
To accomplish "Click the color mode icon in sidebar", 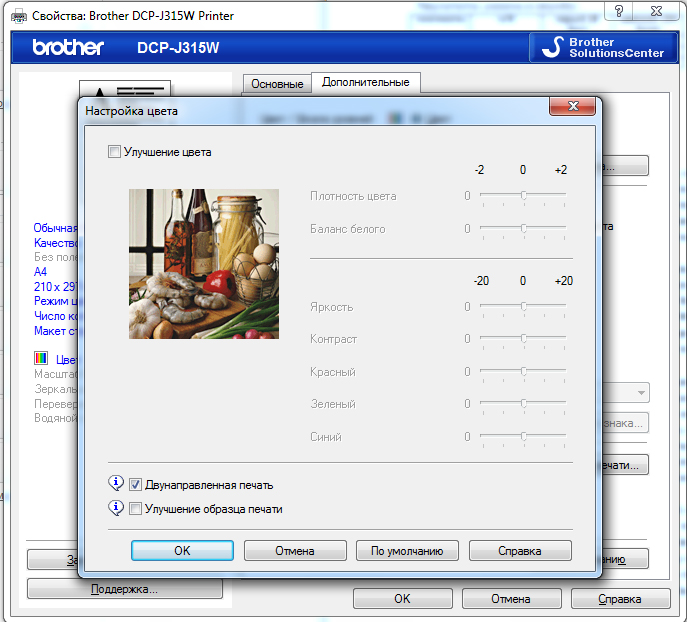I will coord(41,358).
